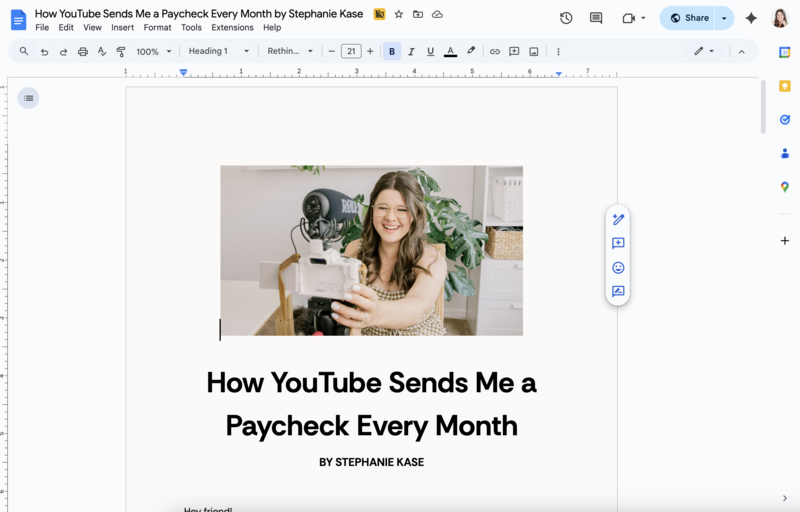
Task: Open the Help menu
Action: click(272, 28)
